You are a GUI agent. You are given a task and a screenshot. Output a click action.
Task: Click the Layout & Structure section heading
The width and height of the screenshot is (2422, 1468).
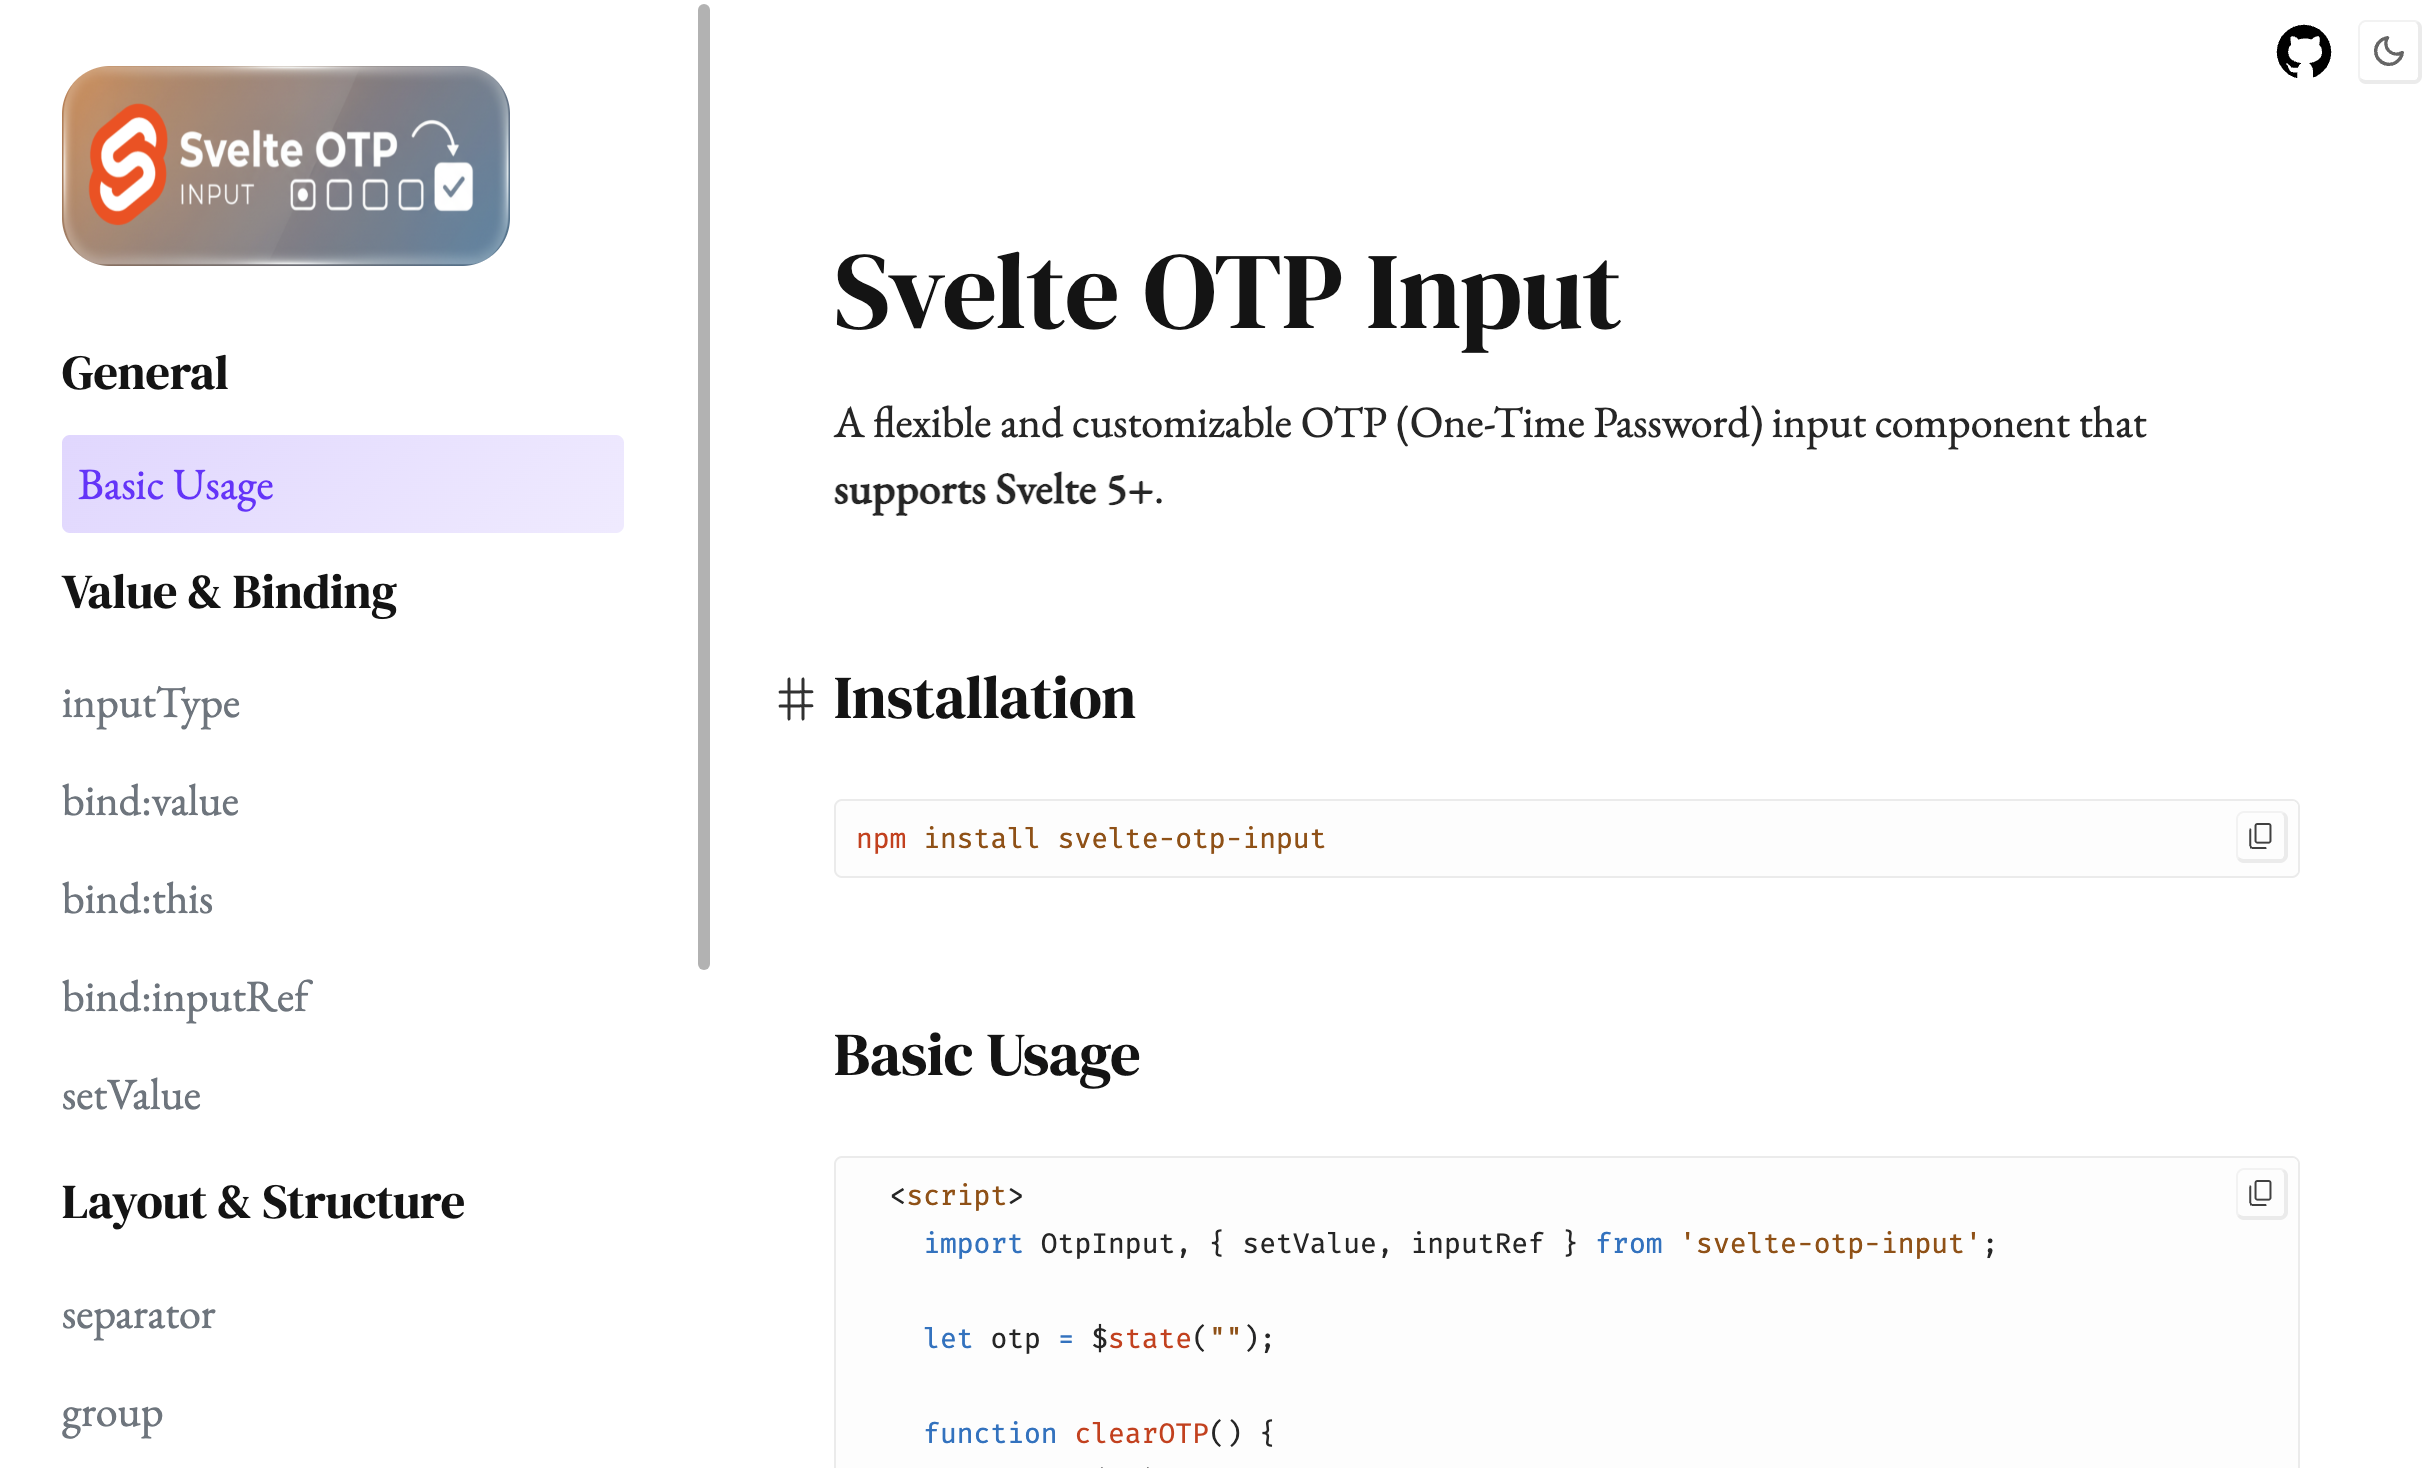coord(262,1202)
